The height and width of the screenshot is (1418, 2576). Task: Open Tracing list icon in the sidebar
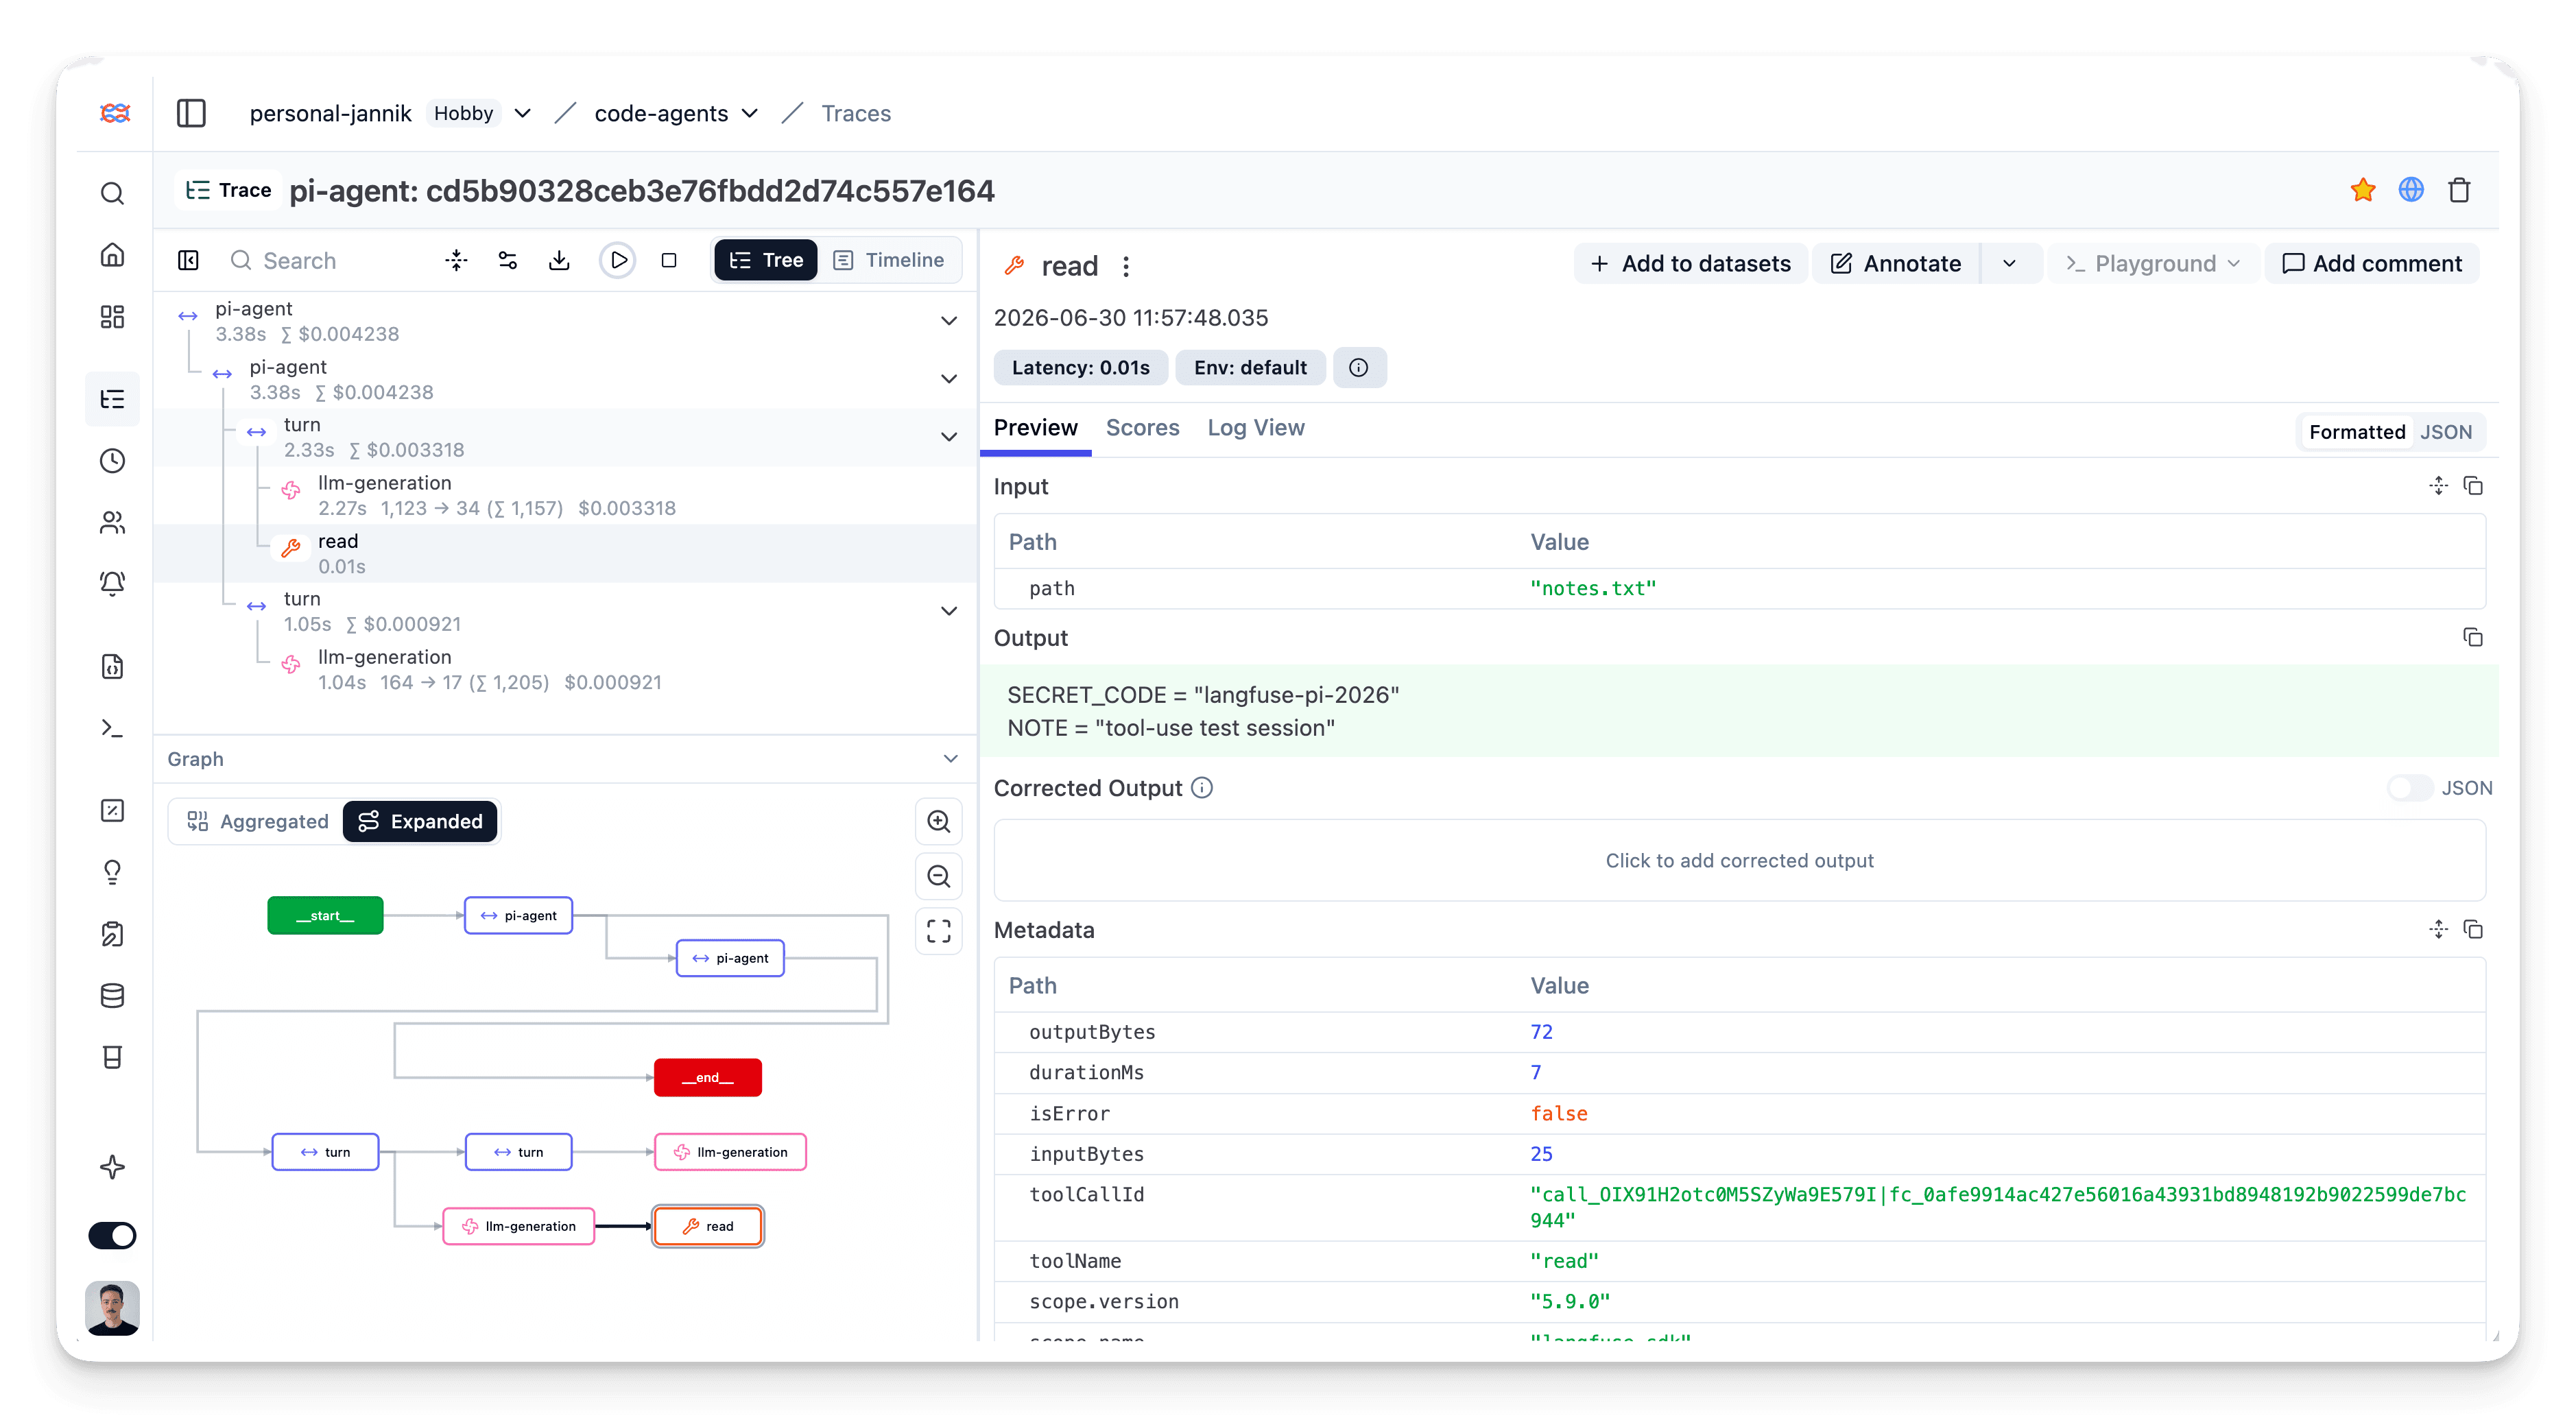point(113,399)
